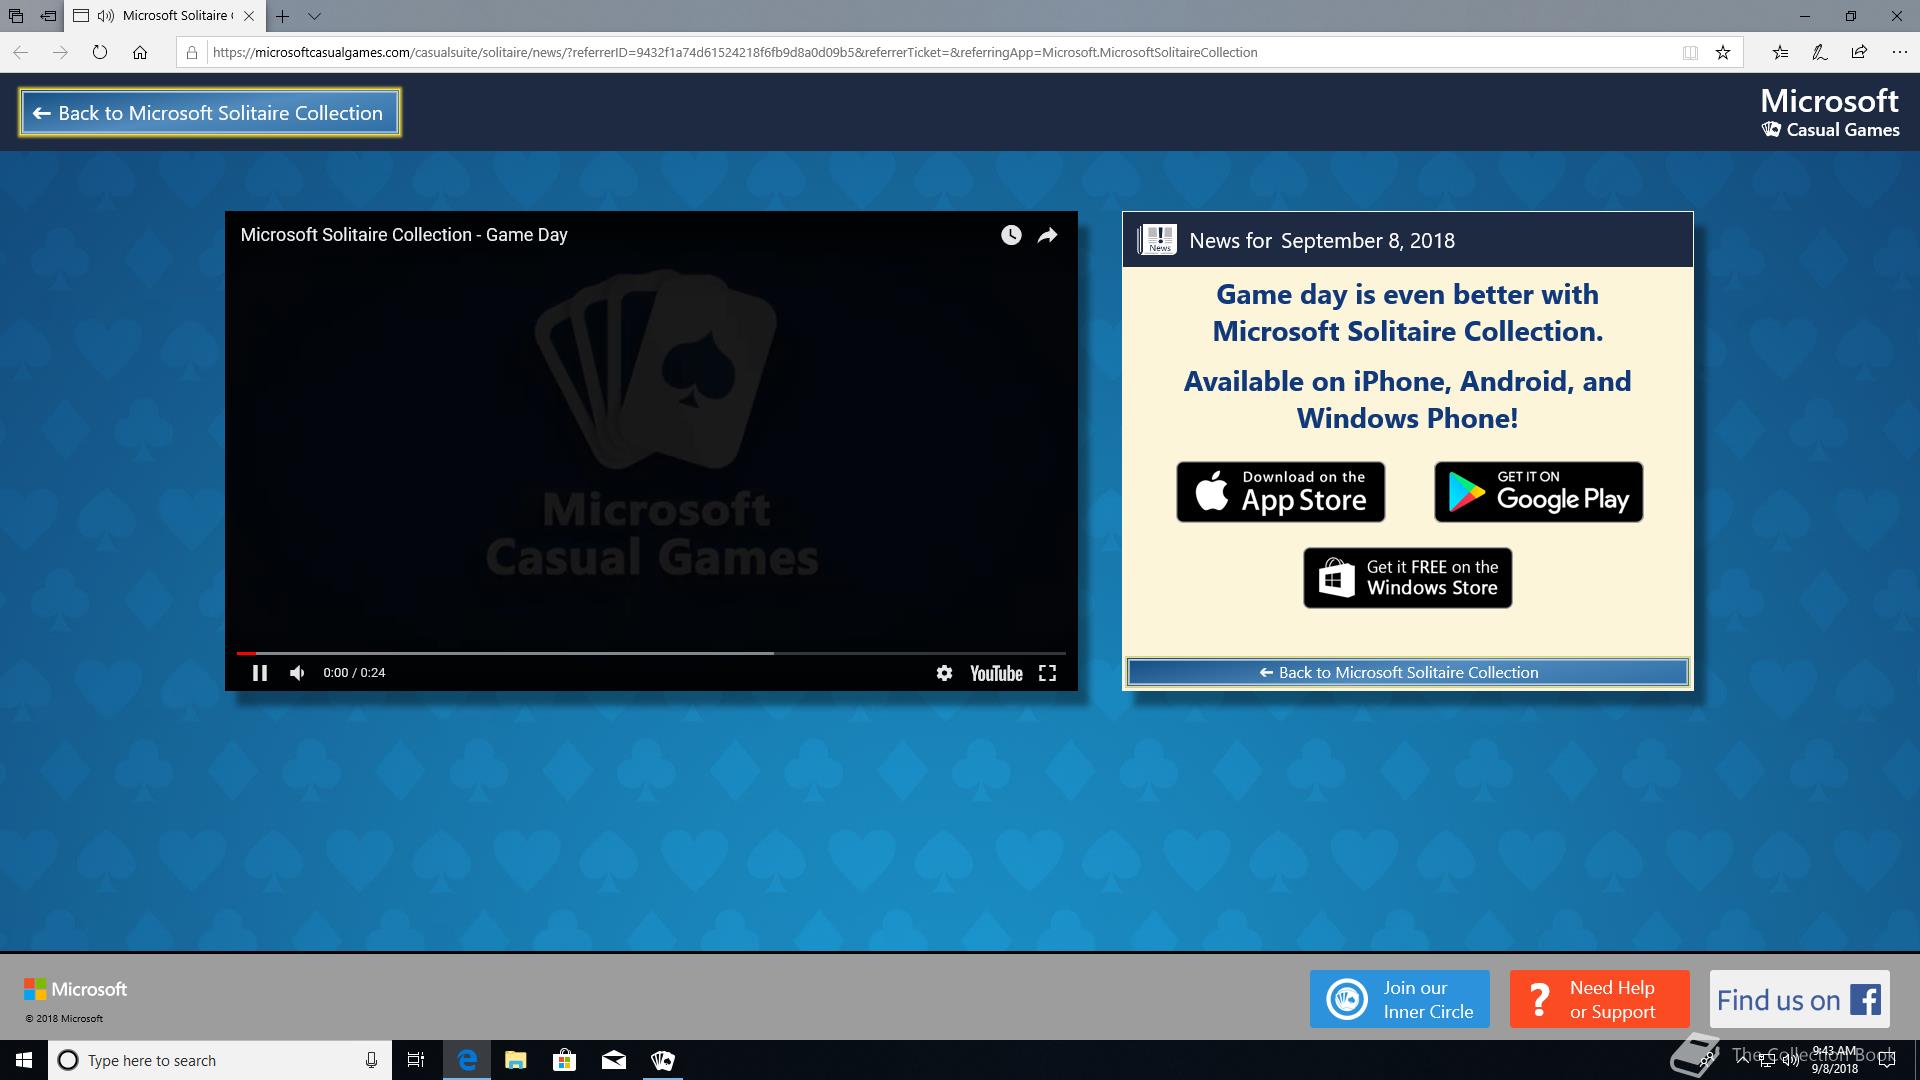Show tabs you've set aside icon

click(x=15, y=16)
